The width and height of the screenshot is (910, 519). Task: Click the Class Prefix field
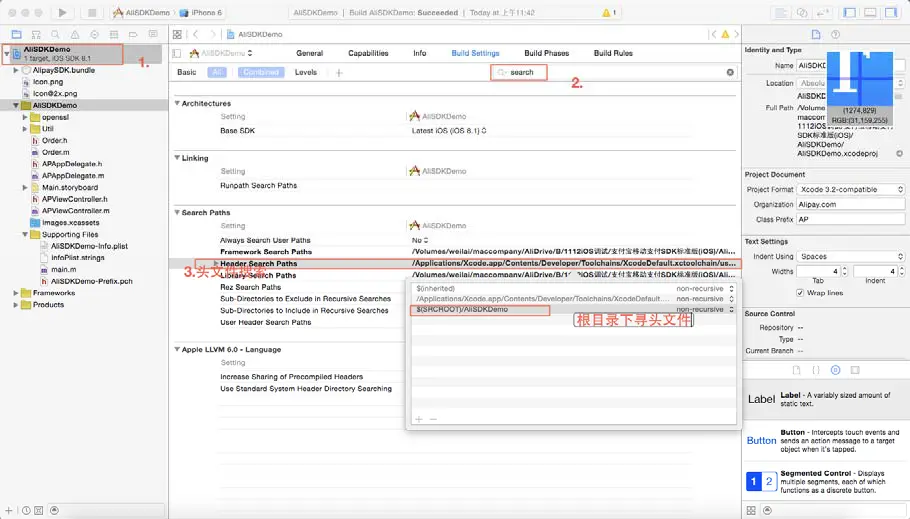coord(850,219)
